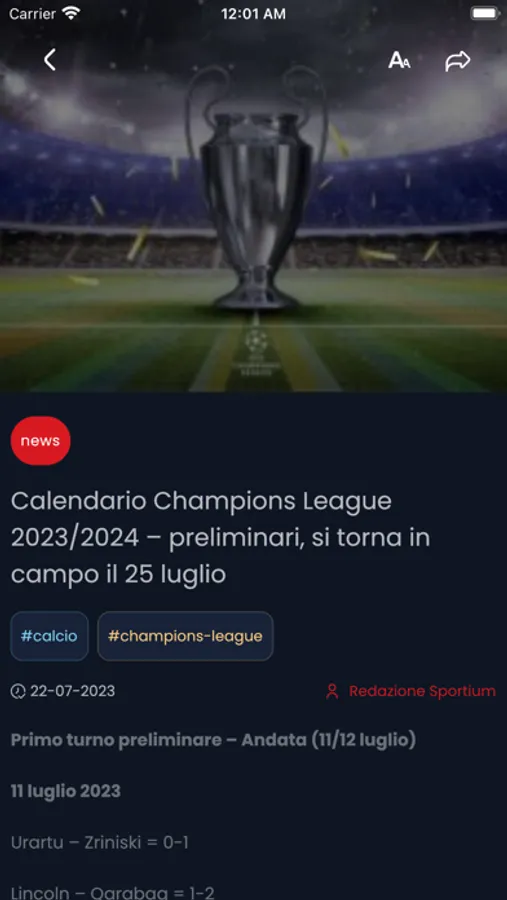The width and height of the screenshot is (507, 900).
Task: Select the red news category badge
Action: click(x=40, y=441)
